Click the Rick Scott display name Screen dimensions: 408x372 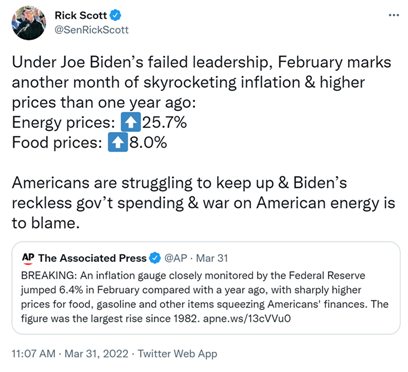tap(81, 15)
